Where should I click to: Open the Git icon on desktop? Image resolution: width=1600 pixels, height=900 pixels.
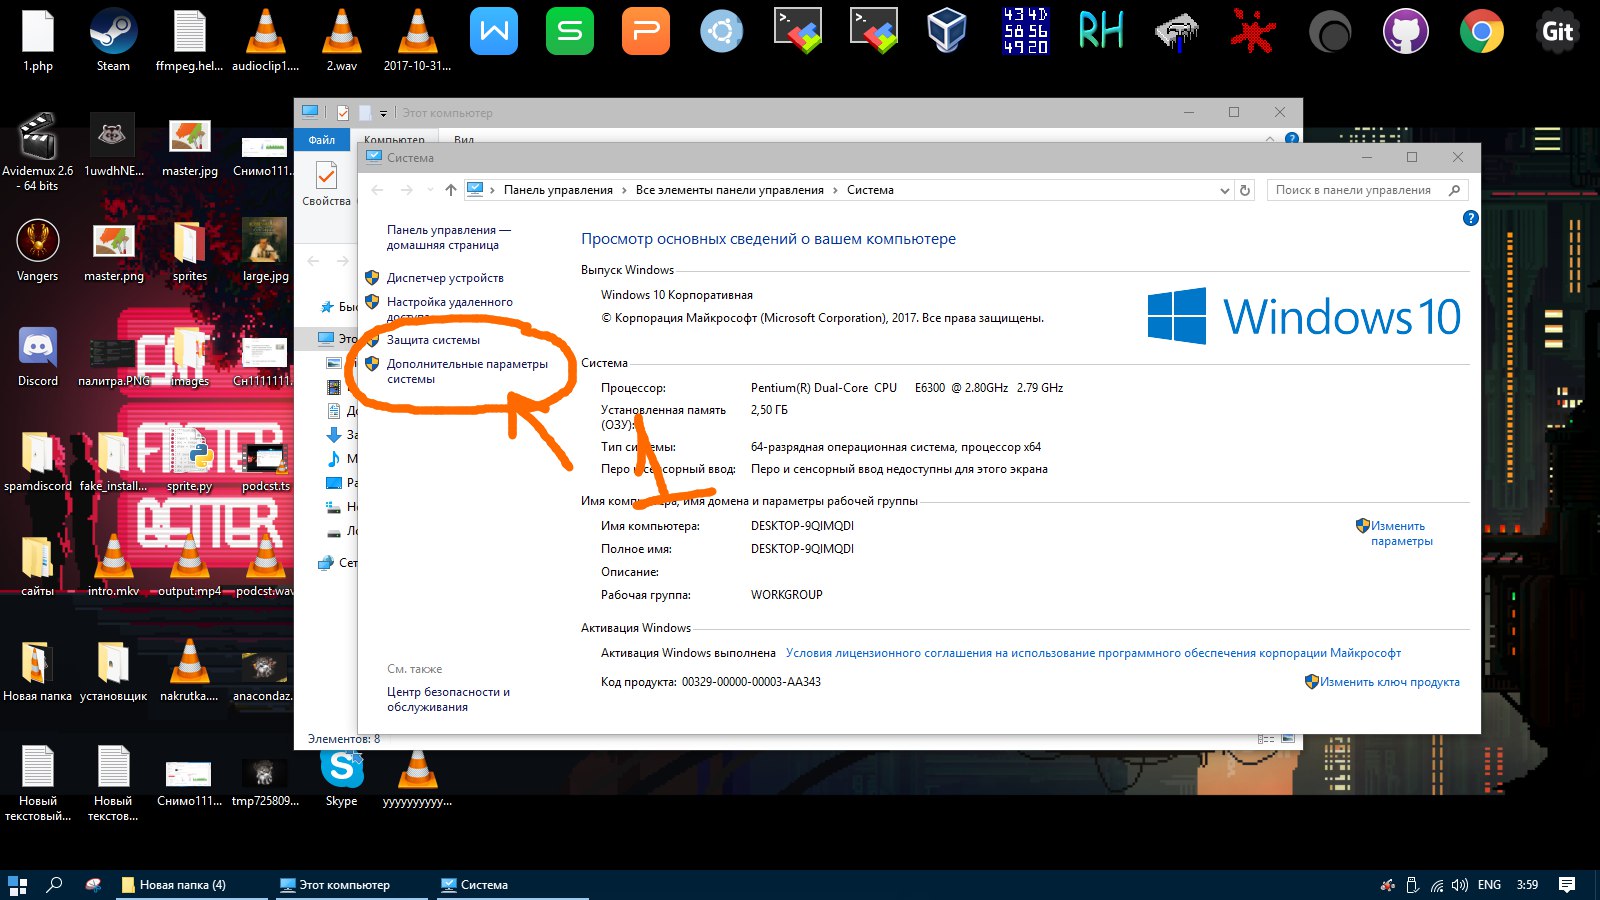[x=1558, y=32]
